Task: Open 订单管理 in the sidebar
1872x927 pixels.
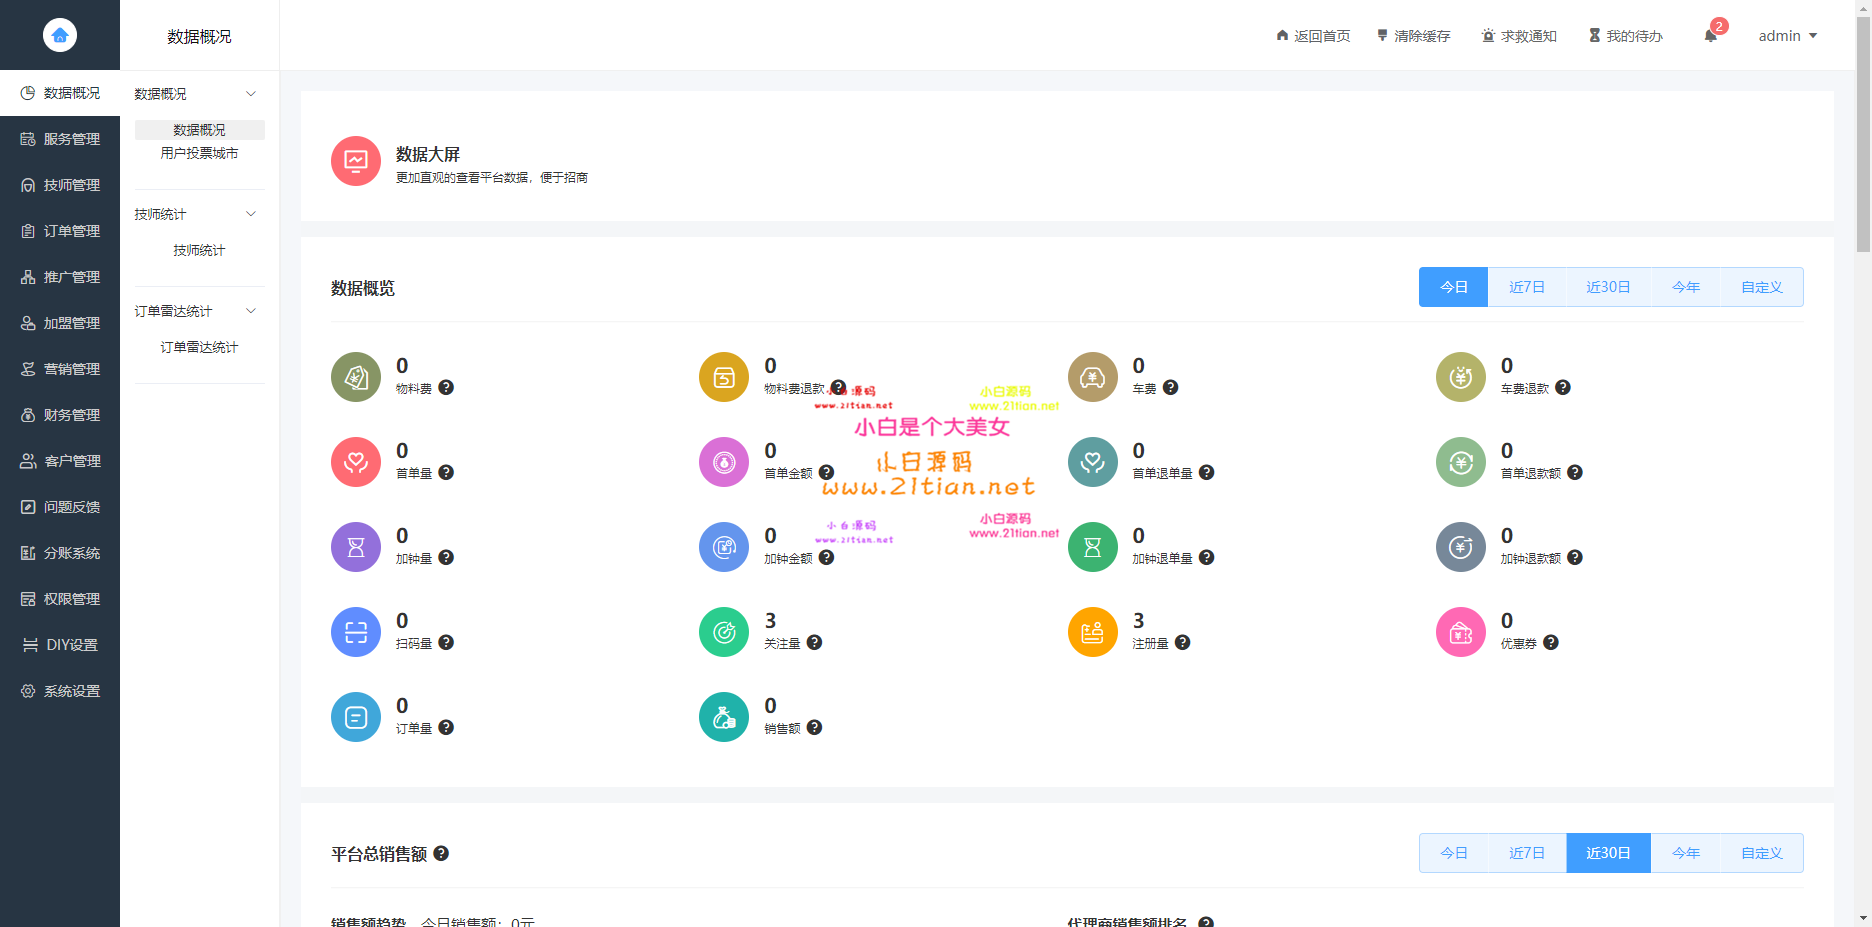Action: (60, 231)
